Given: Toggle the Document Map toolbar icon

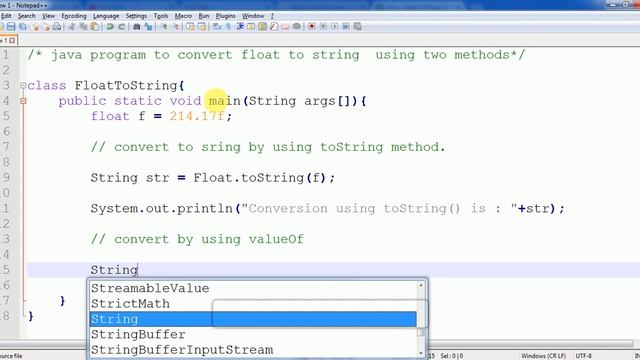Looking at the screenshot, I should pos(262,27).
